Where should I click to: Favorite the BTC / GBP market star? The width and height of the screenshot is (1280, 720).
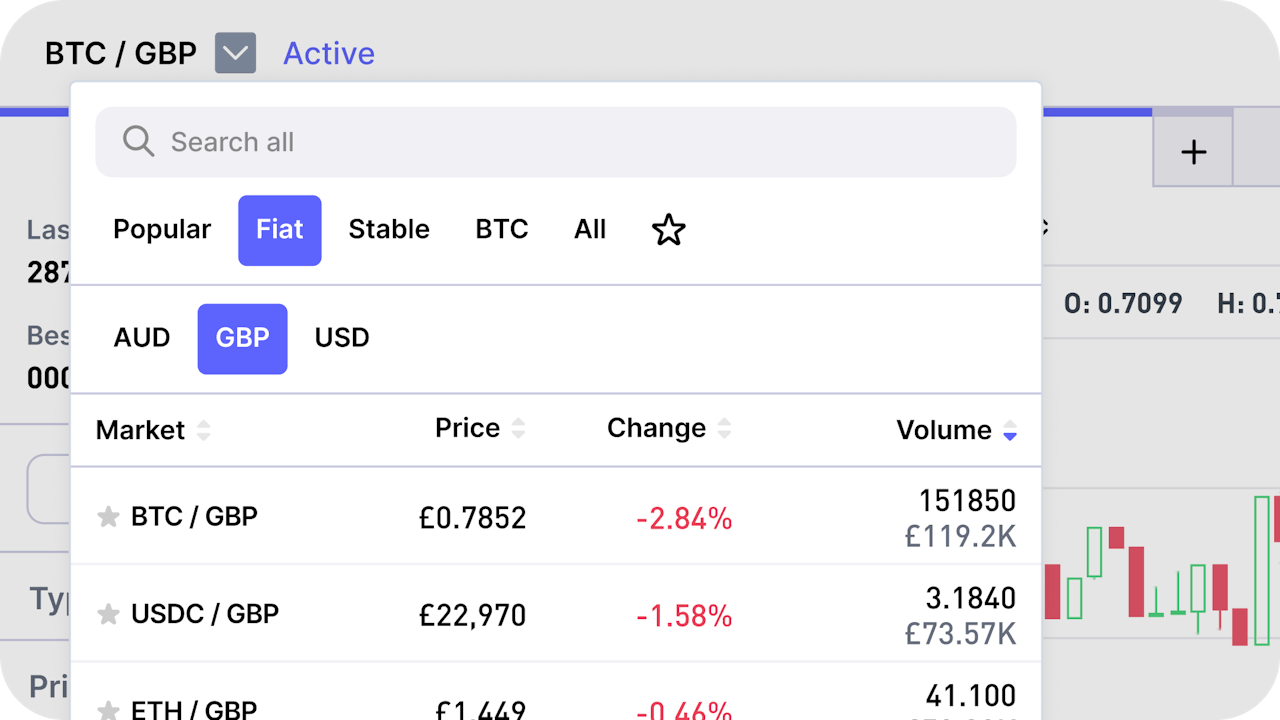click(x=107, y=517)
